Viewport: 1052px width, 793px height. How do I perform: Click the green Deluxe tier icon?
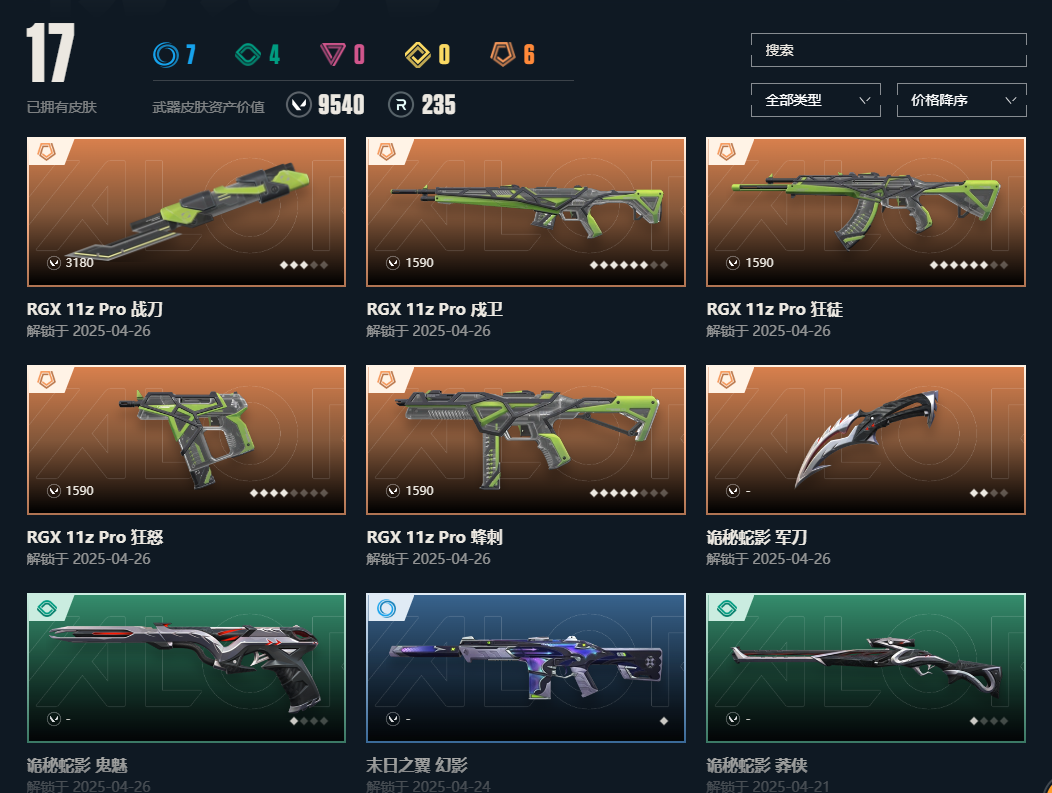248,54
